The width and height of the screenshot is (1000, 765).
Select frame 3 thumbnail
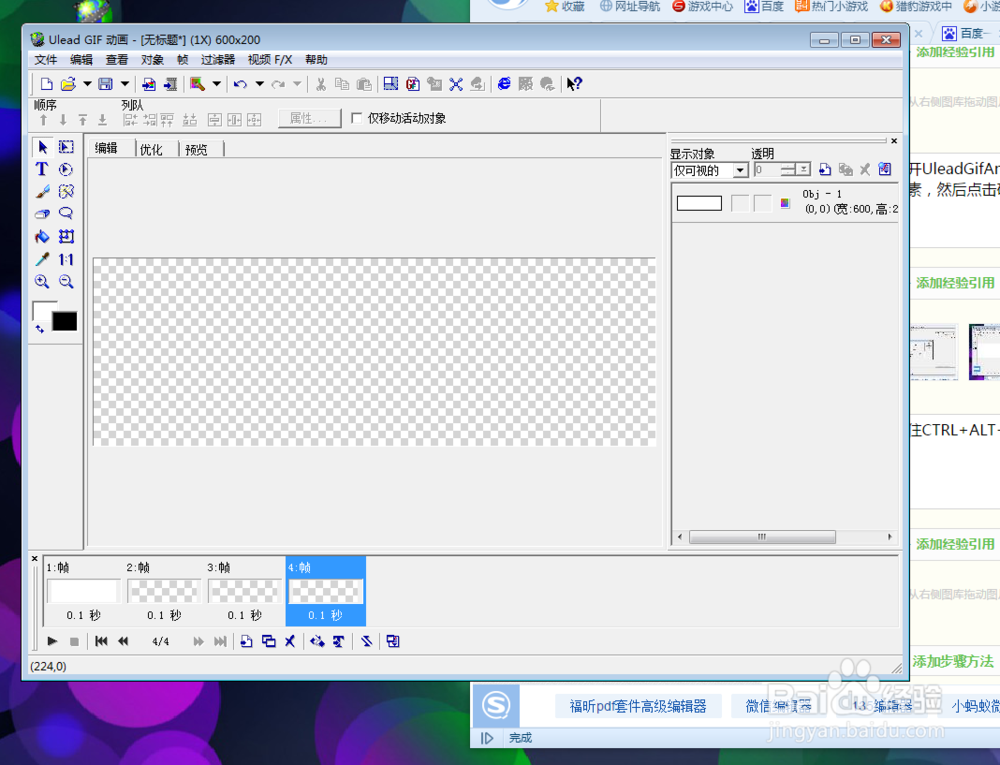click(245, 591)
